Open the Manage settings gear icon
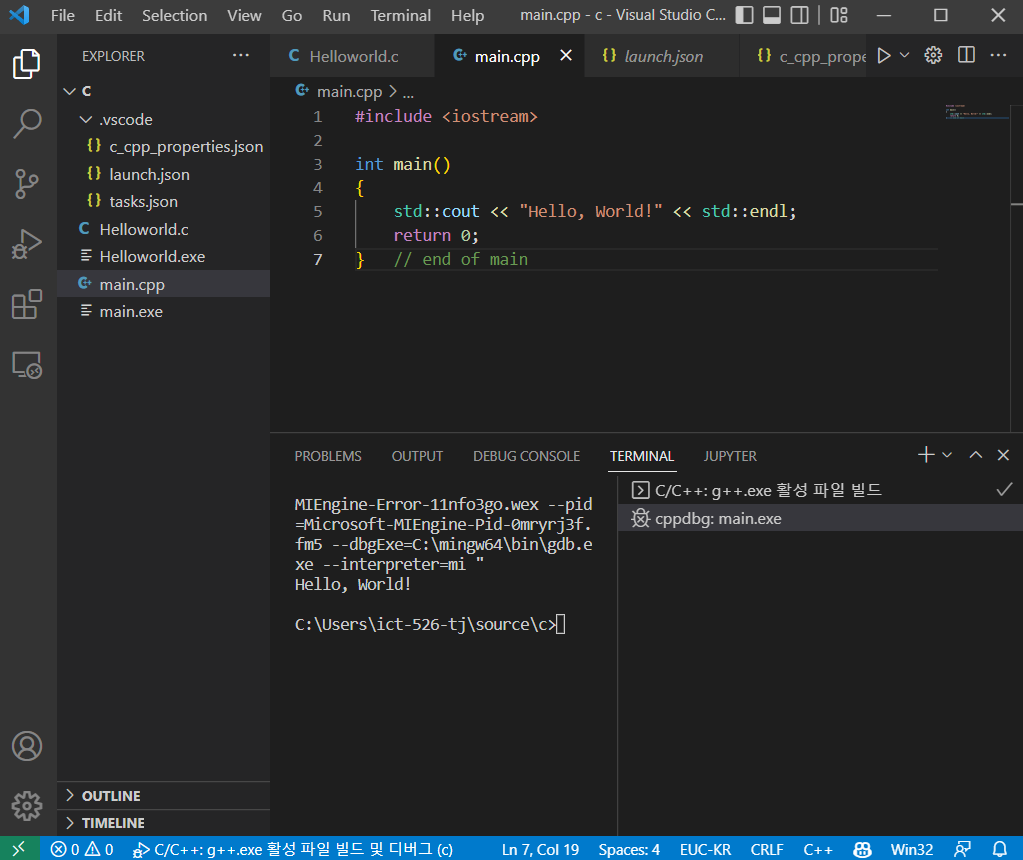 point(27,806)
